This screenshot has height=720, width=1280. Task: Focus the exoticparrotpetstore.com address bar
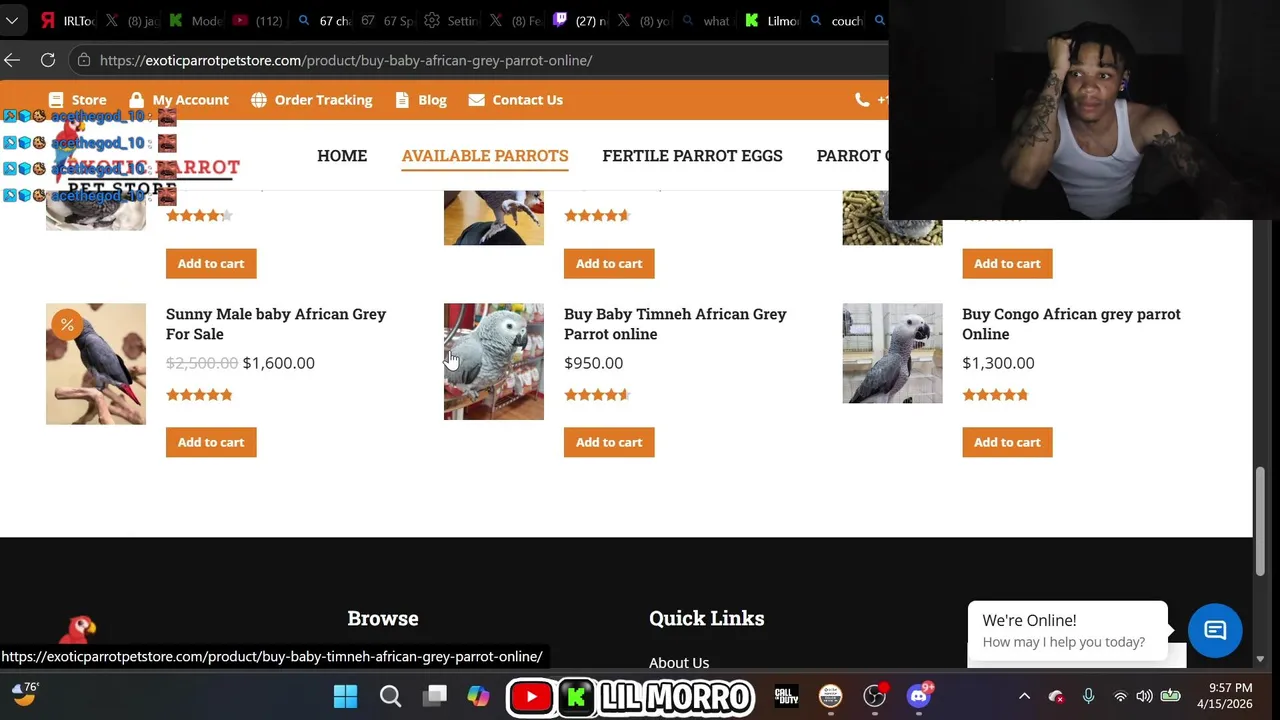point(346,60)
